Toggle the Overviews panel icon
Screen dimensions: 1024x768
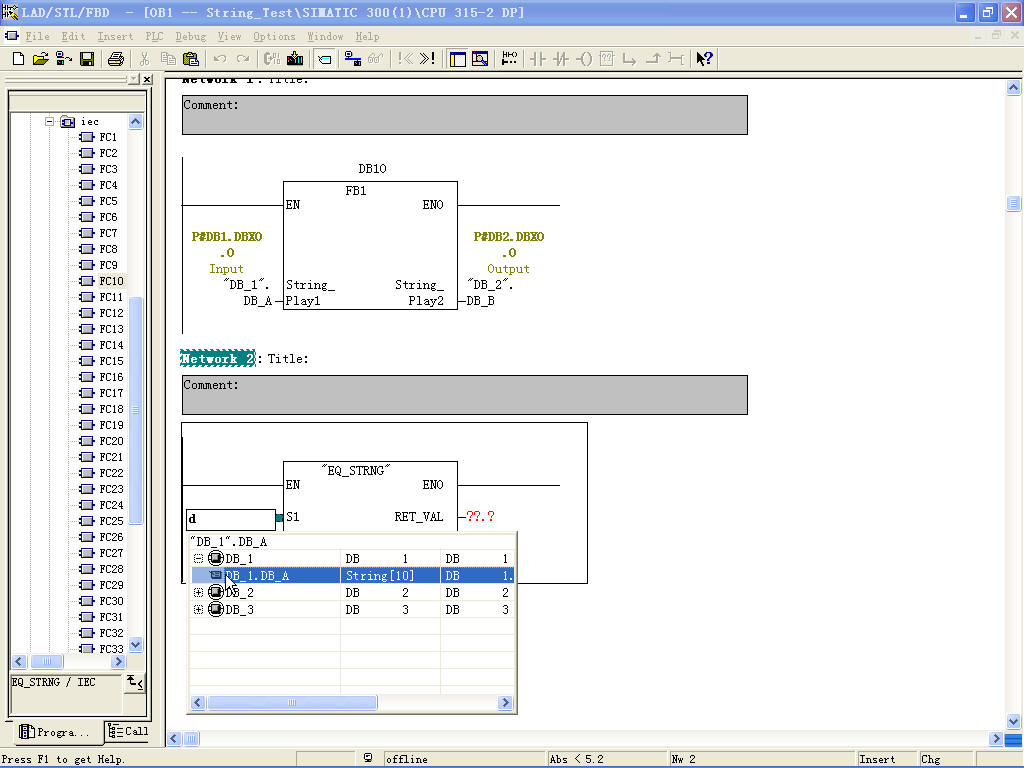(458, 59)
